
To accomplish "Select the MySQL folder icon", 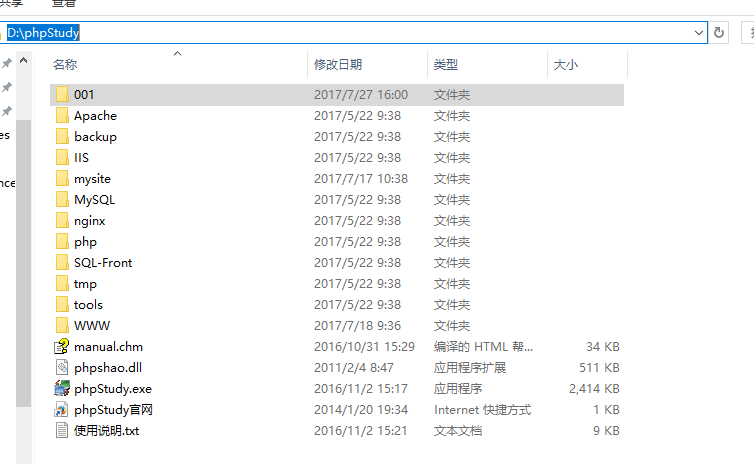I will tap(62, 200).
